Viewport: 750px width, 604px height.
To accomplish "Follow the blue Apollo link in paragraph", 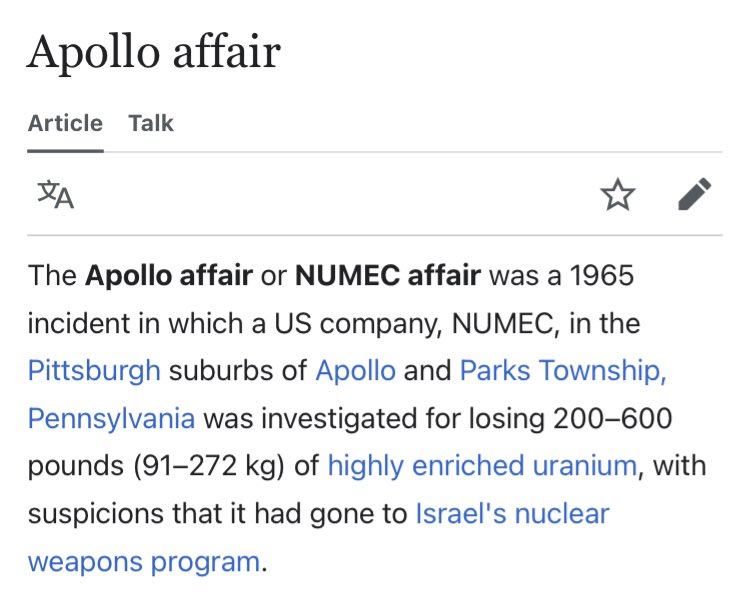I will [355, 371].
